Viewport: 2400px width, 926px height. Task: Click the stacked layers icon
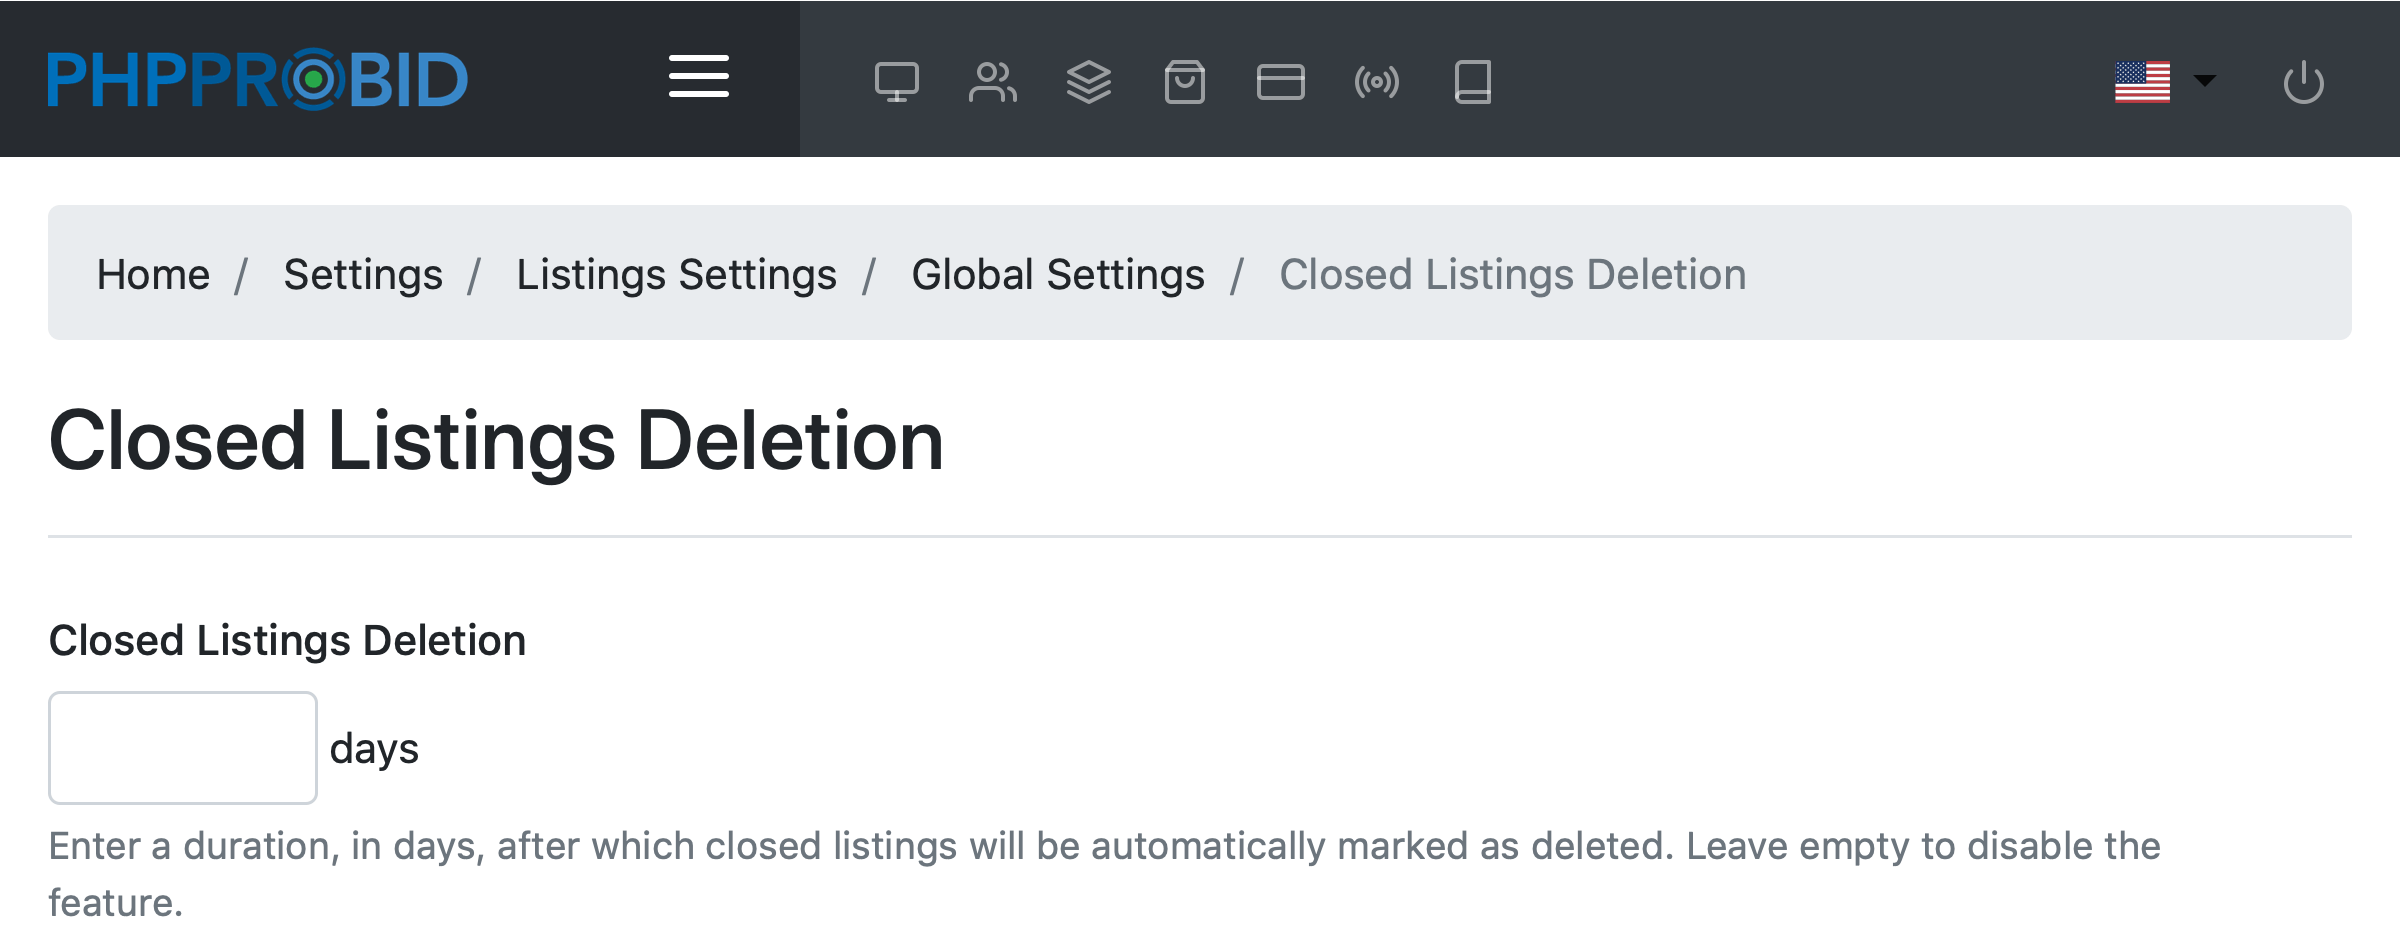pos(1088,82)
